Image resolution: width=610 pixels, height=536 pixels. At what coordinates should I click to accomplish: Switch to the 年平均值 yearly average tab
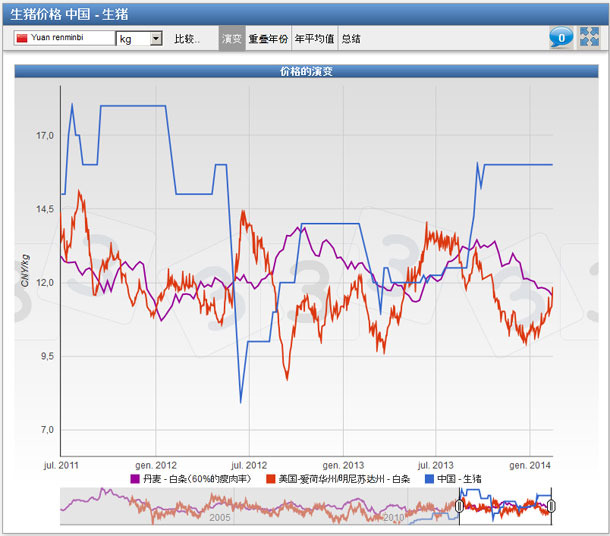point(314,38)
